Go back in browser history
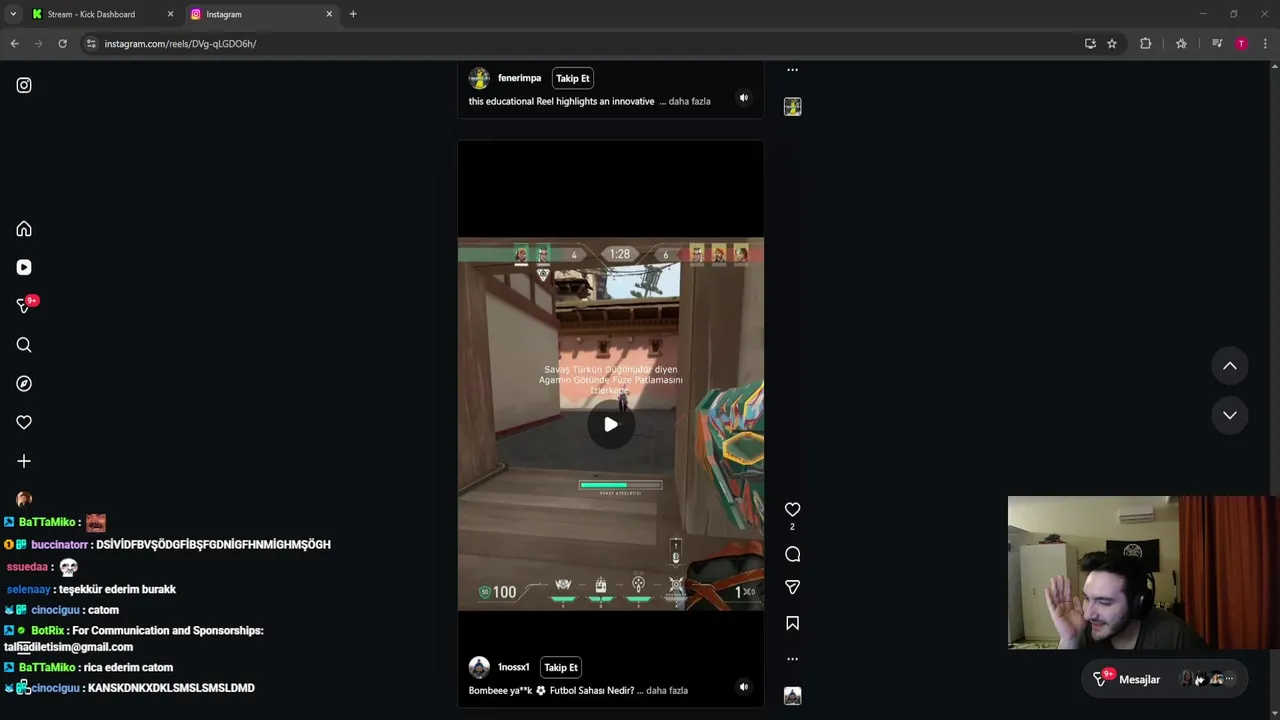This screenshot has width=1280, height=720. [x=14, y=44]
